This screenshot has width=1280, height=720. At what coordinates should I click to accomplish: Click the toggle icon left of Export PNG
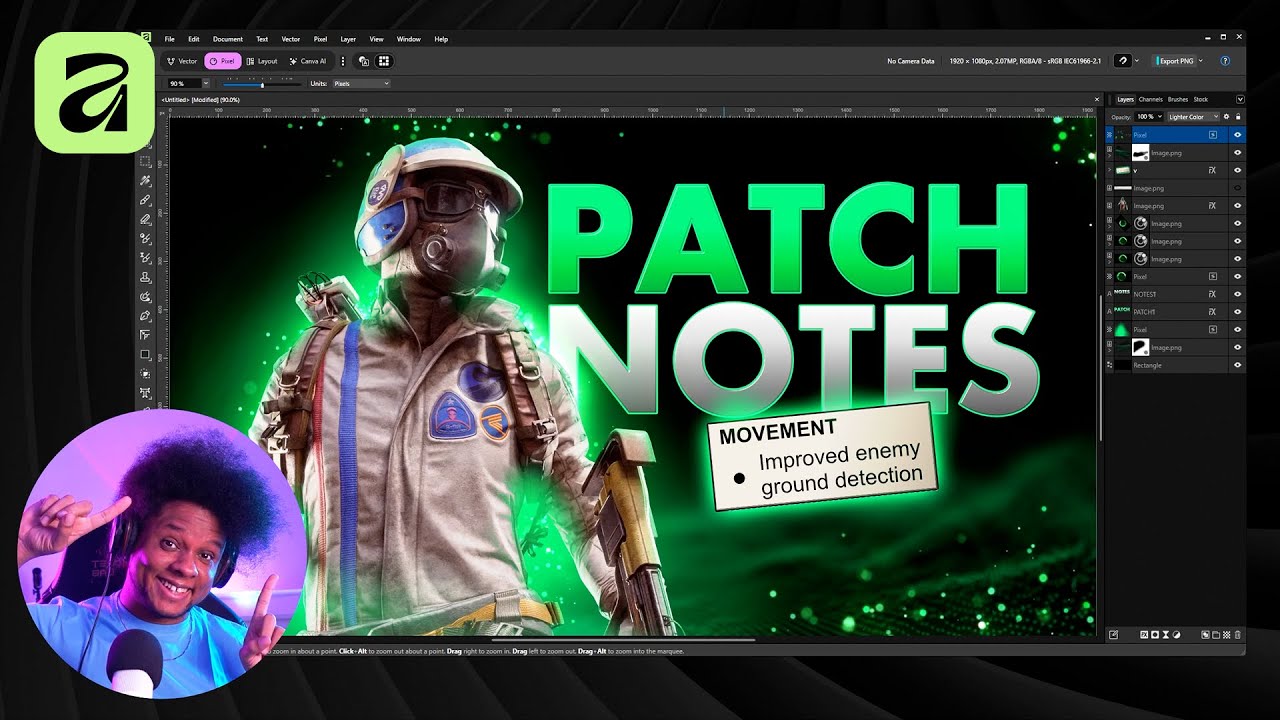point(1123,61)
